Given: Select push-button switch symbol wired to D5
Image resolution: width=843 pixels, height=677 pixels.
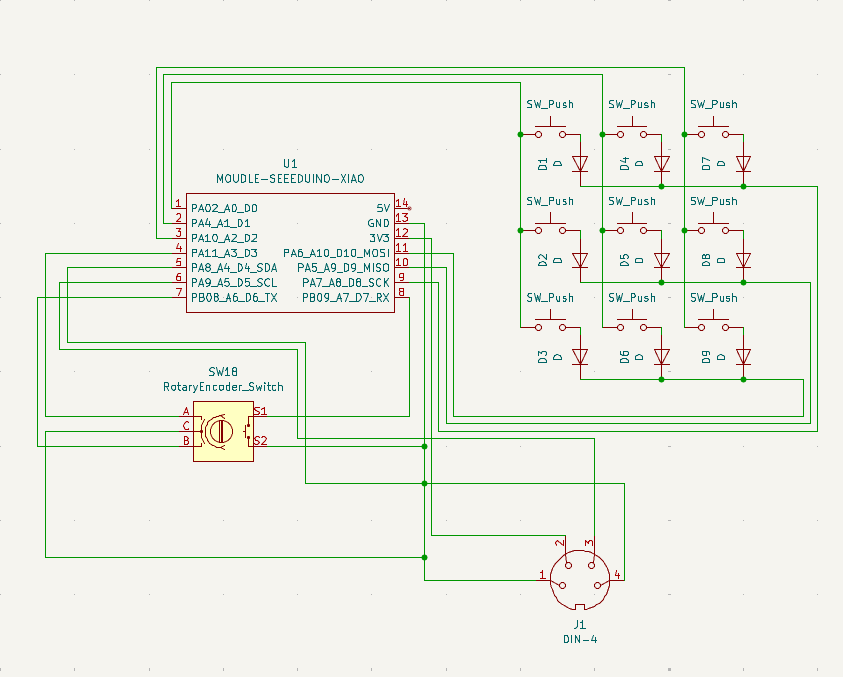Looking at the screenshot, I should (x=632, y=226).
